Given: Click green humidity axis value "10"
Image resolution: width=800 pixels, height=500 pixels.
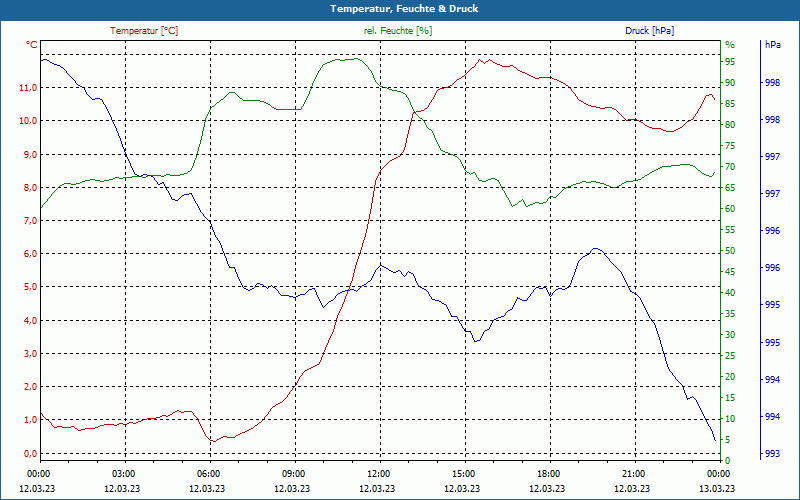Looking at the screenshot, I should click(x=730, y=419).
